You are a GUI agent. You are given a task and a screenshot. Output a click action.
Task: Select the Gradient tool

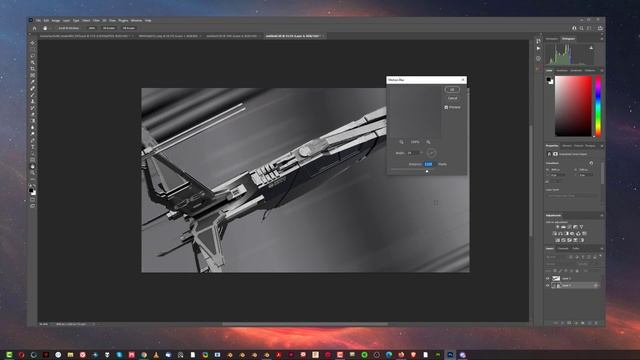[x=33, y=121]
